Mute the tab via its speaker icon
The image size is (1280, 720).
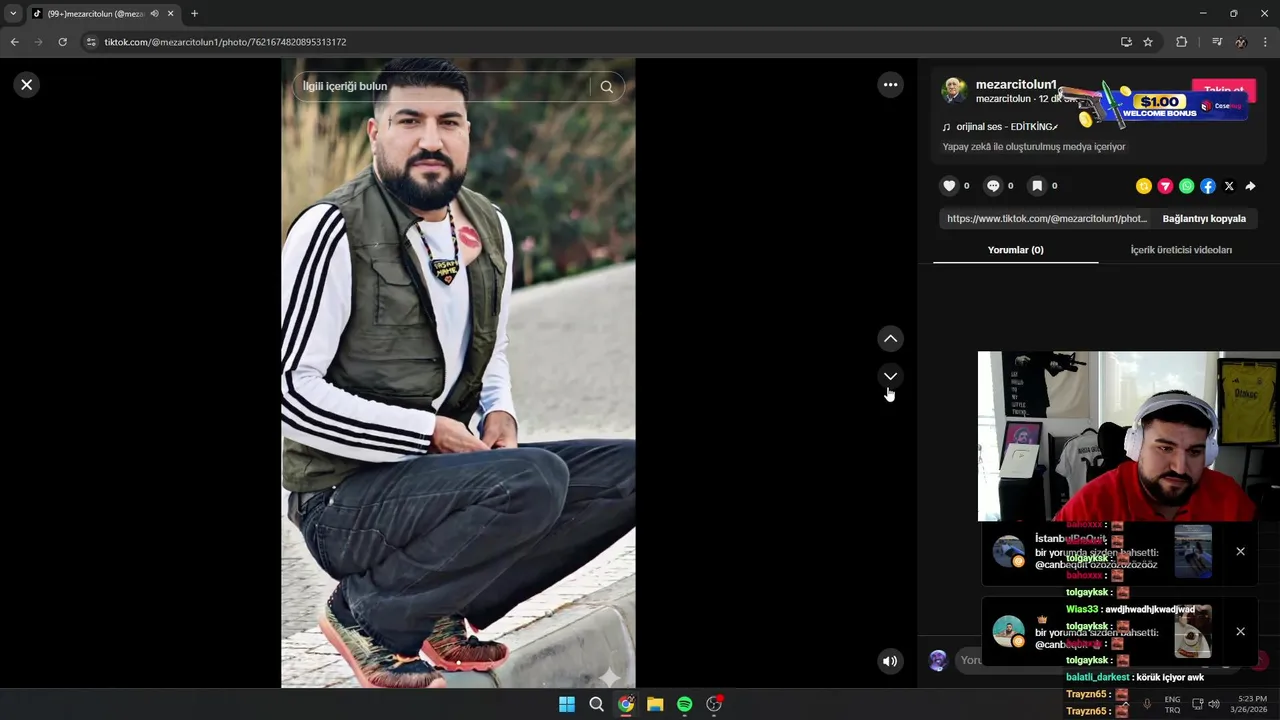[x=155, y=14]
